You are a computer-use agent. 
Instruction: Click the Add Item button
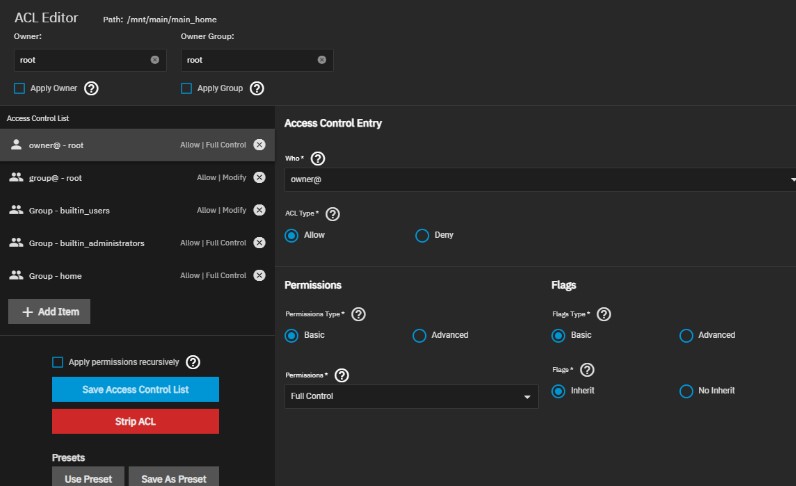click(x=50, y=312)
